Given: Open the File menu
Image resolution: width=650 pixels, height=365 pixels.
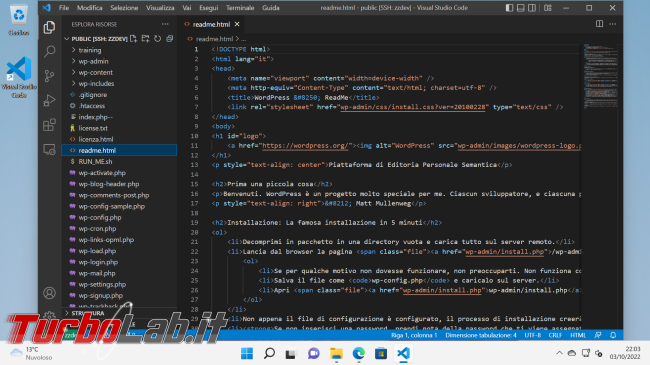Looking at the screenshot, I should tap(64, 8).
